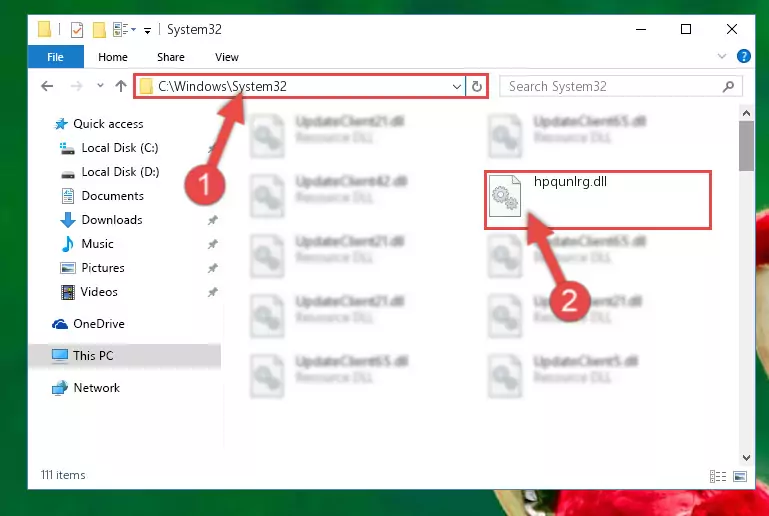
Task: Click the scrollbar up arrow
Action: (x=746, y=113)
